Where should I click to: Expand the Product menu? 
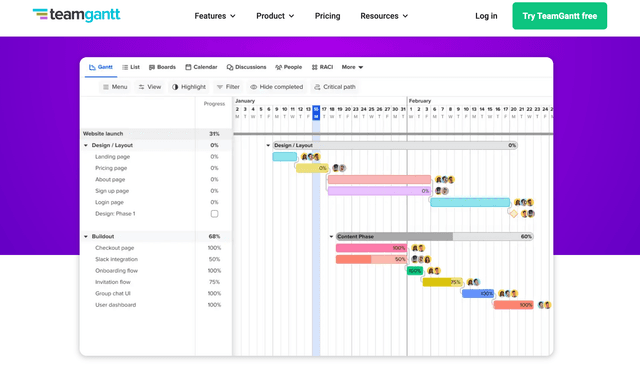coord(275,16)
